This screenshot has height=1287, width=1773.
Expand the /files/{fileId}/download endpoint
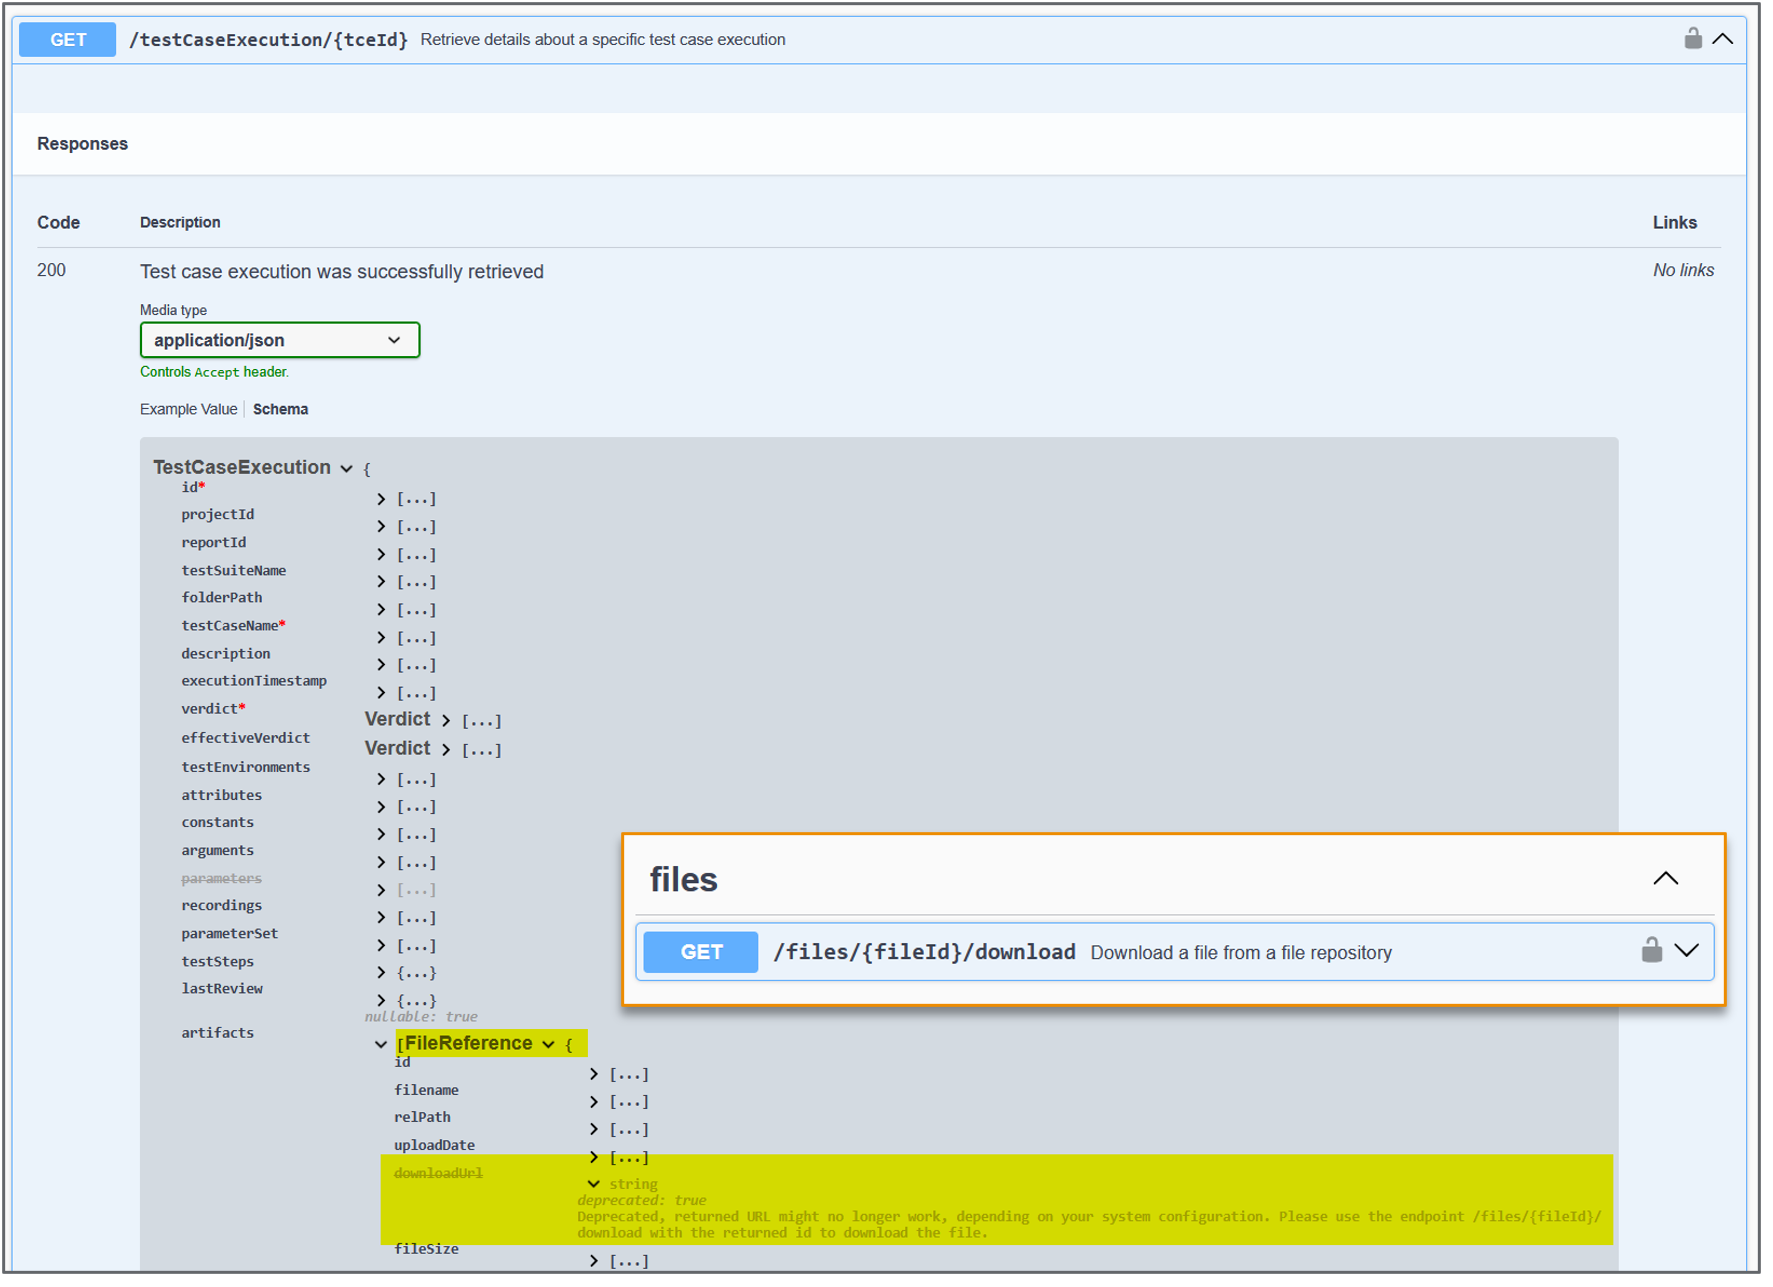(x=1687, y=951)
